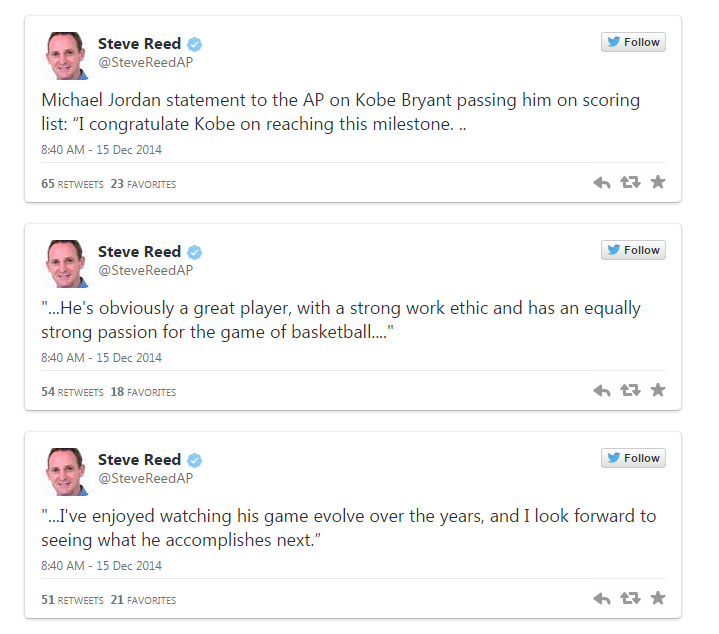View the 65 retweets list
719x634 pixels.
[x=72, y=184]
